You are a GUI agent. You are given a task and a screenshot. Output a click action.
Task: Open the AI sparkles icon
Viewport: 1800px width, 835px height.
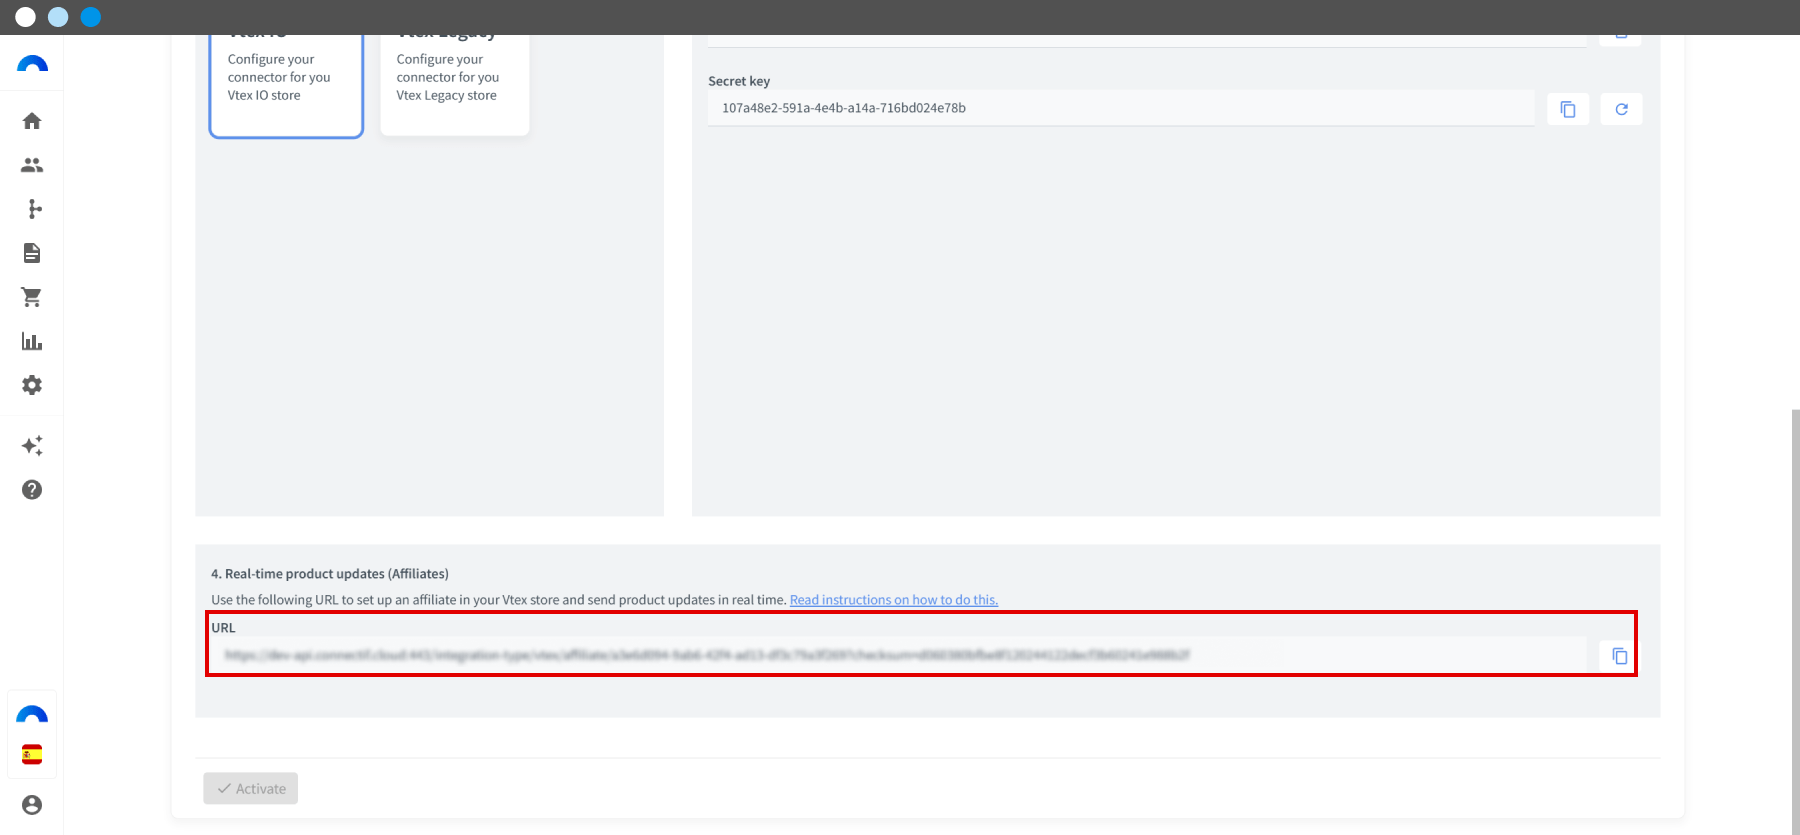pos(32,446)
